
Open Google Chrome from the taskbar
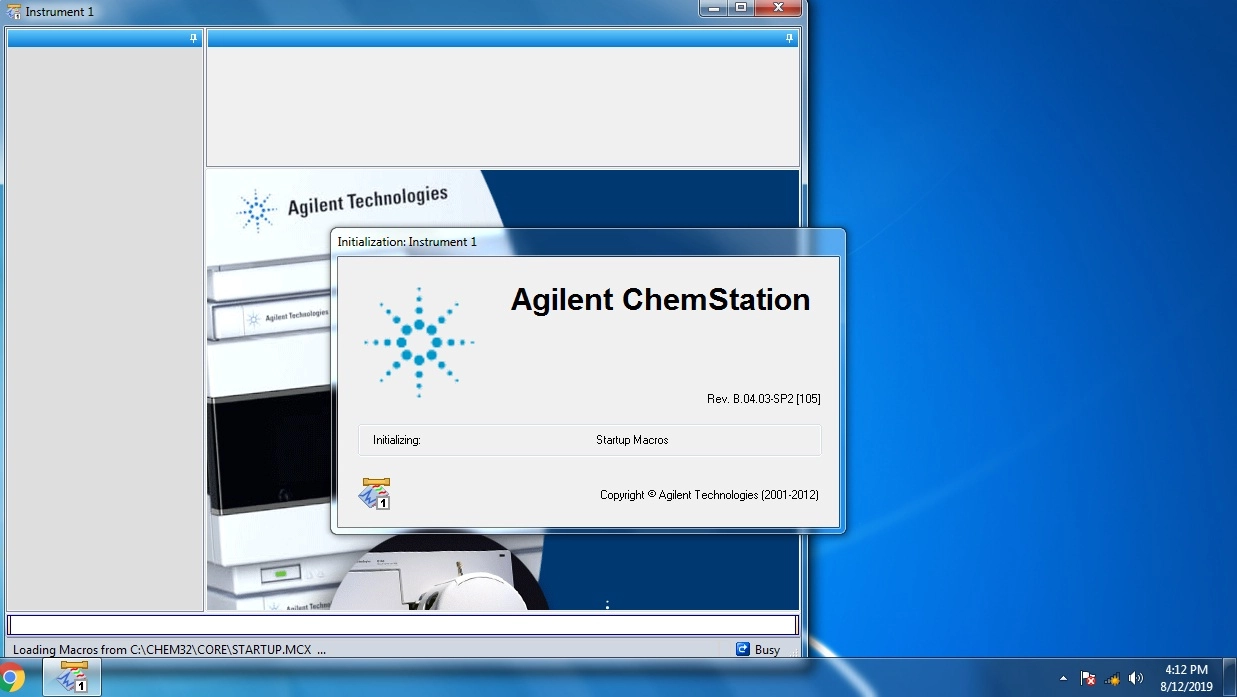pyautogui.click(x=10, y=678)
